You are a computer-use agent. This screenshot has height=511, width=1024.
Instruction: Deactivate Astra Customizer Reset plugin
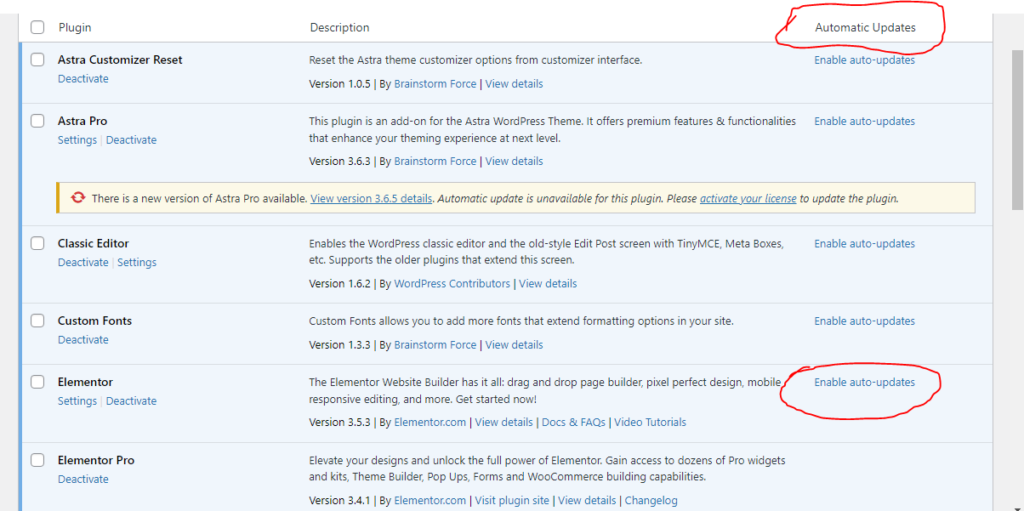(x=83, y=78)
